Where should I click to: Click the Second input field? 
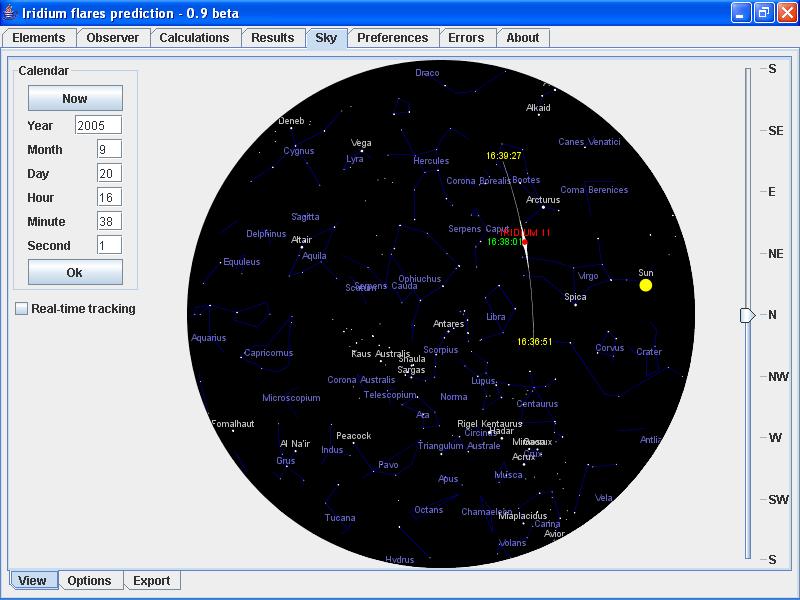[109, 245]
